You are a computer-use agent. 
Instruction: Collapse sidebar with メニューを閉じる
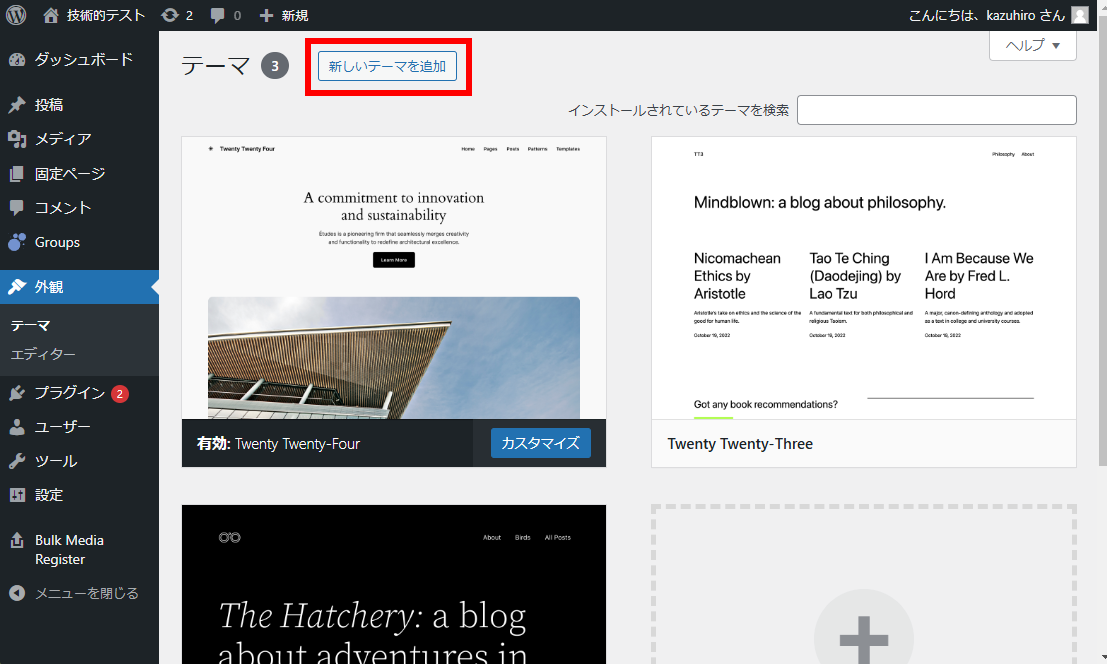click(x=86, y=593)
